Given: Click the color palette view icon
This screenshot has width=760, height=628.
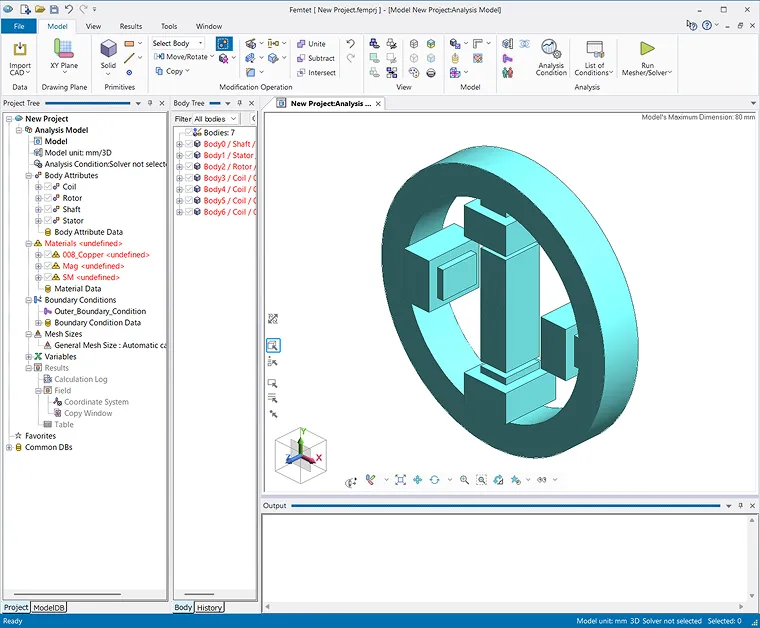Looking at the screenshot, I should (413, 73).
